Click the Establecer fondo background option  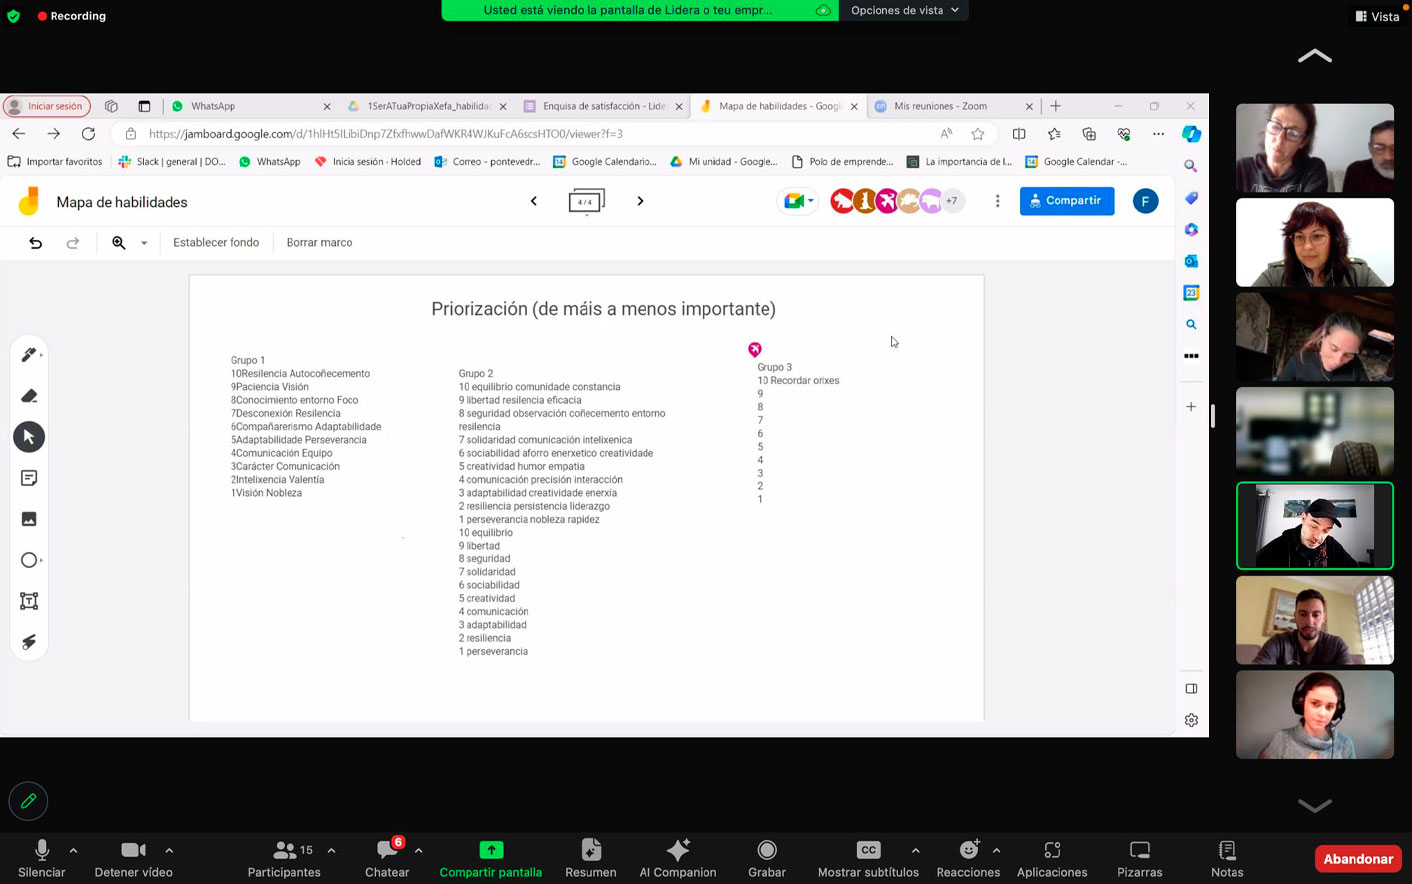[x=216, y=243]
